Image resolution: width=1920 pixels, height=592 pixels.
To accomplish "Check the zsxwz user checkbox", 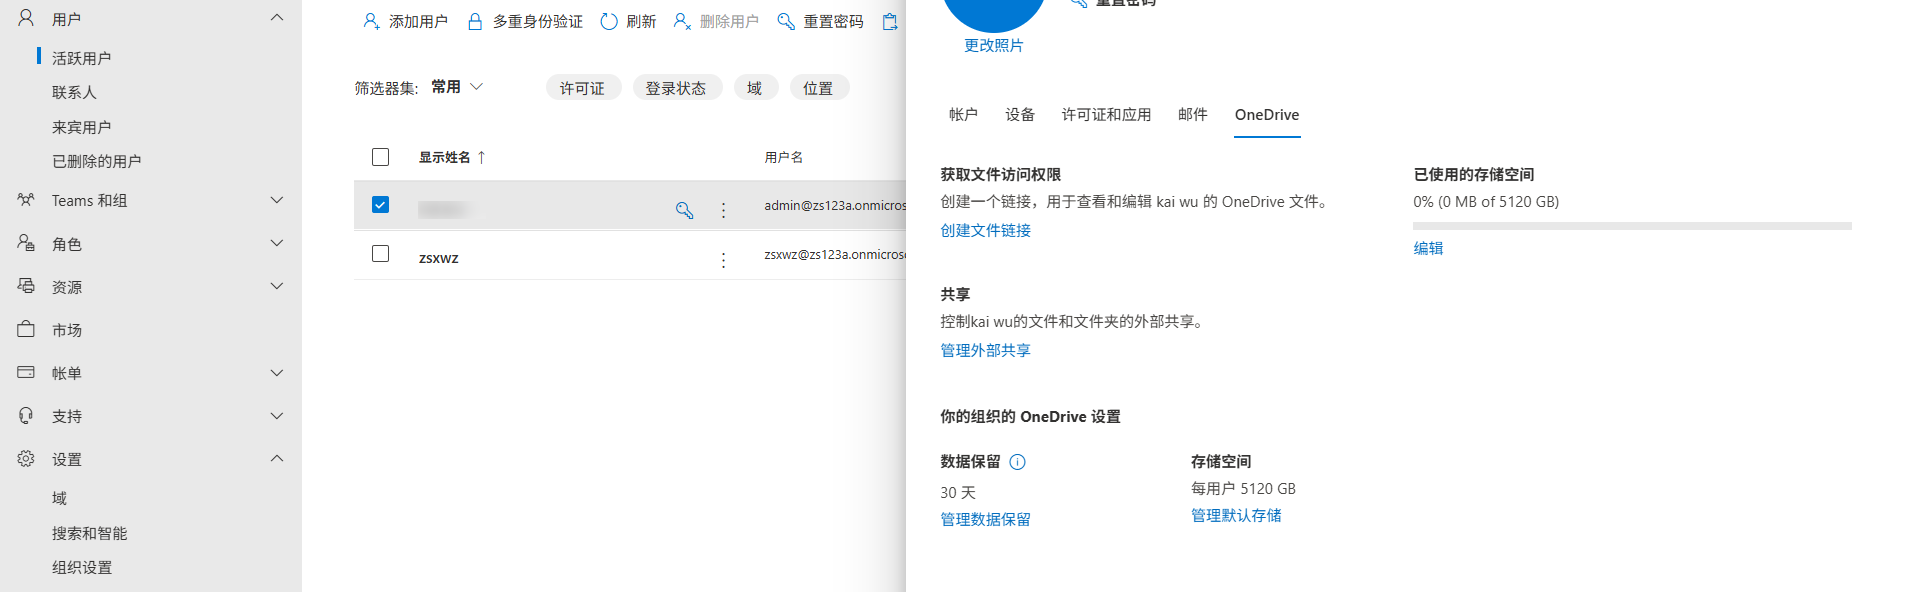I will coord(380,254).
